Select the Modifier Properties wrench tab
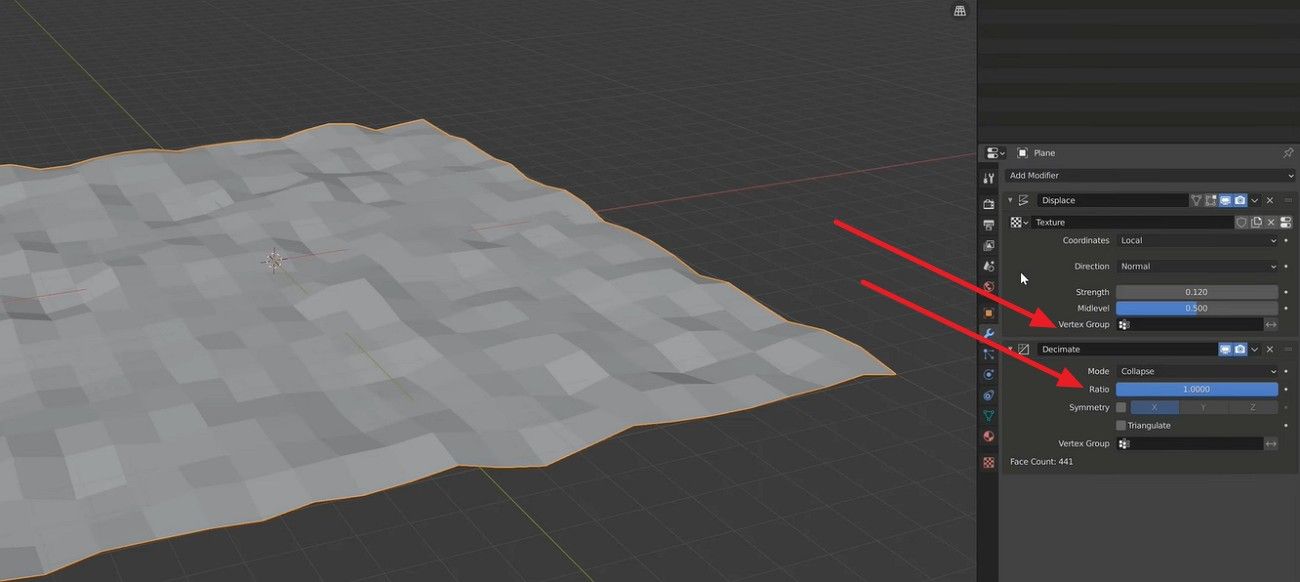The width and height of the screenshot is (1300, 582). pyautogui.click(x=988, y=331)
